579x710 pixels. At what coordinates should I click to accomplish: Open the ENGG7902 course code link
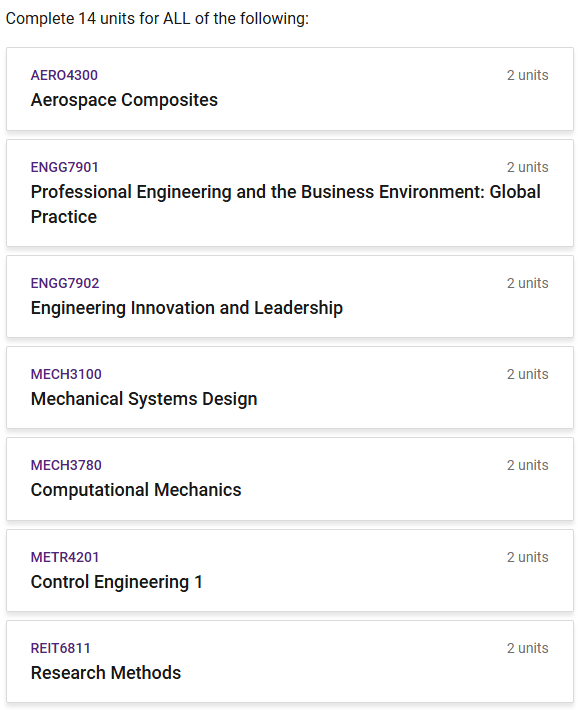[x=65, y=283]
